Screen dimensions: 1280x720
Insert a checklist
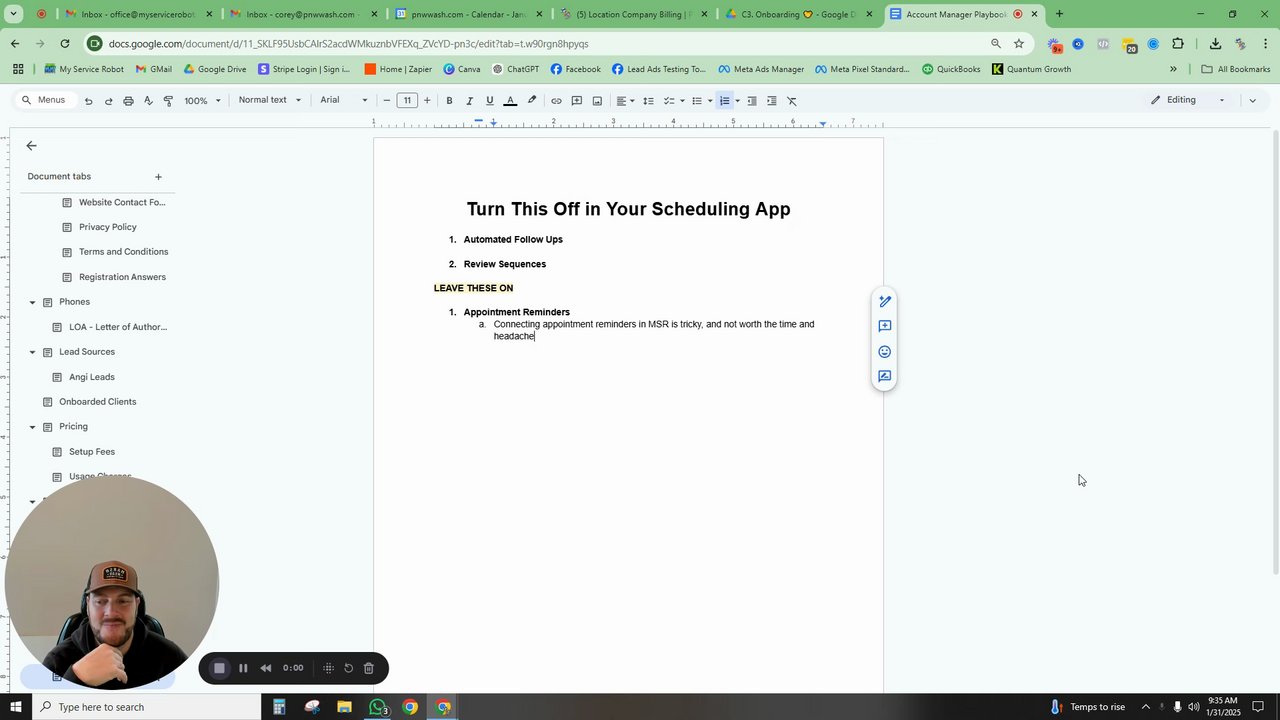pos(669,101)
